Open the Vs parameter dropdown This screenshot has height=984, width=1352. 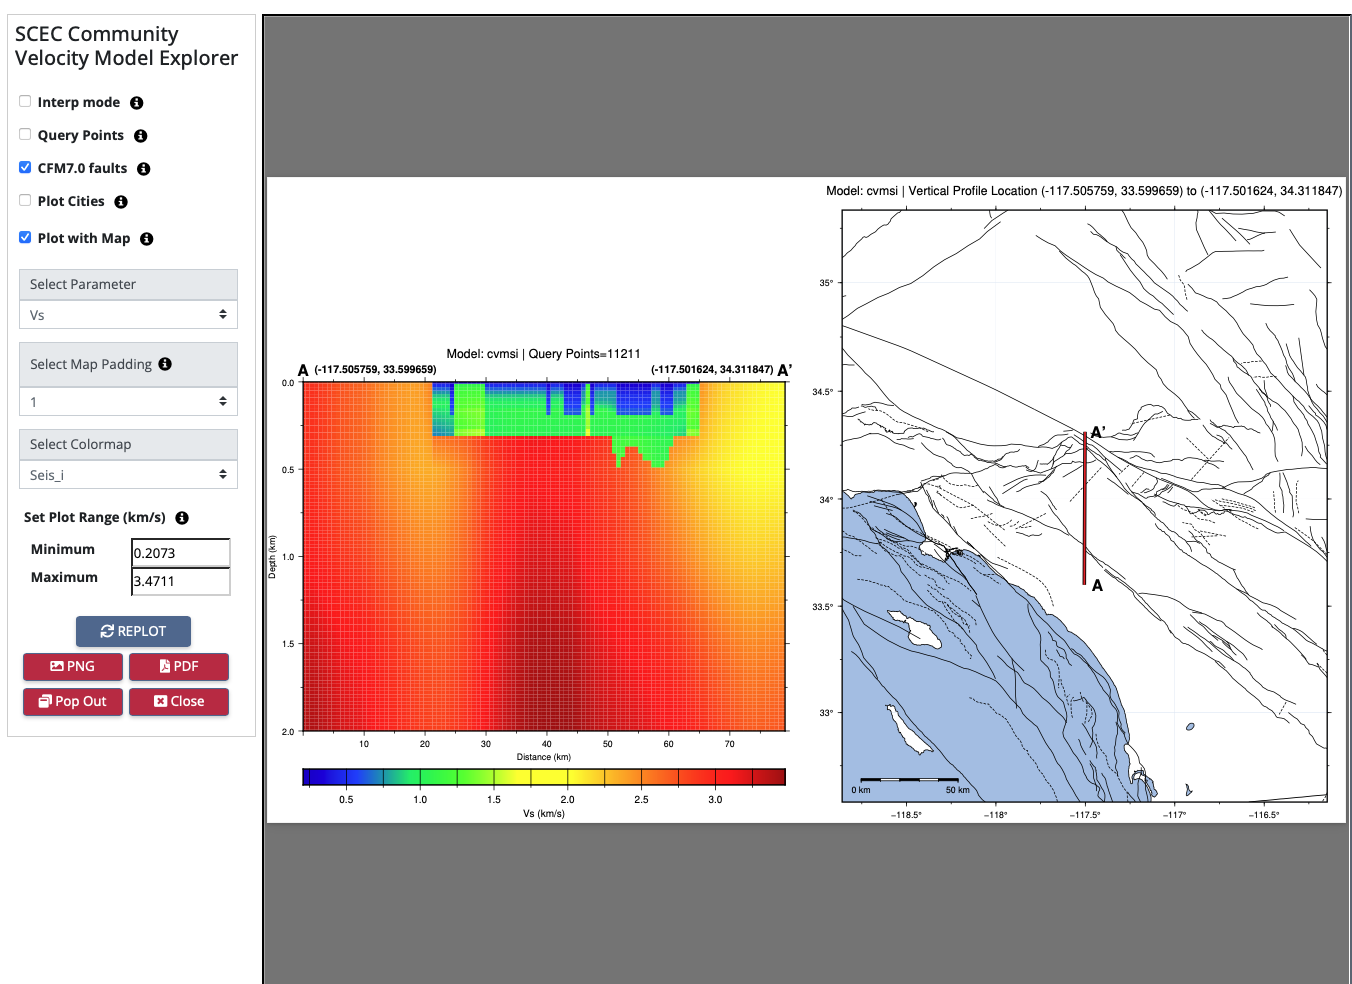click(128, 315)
